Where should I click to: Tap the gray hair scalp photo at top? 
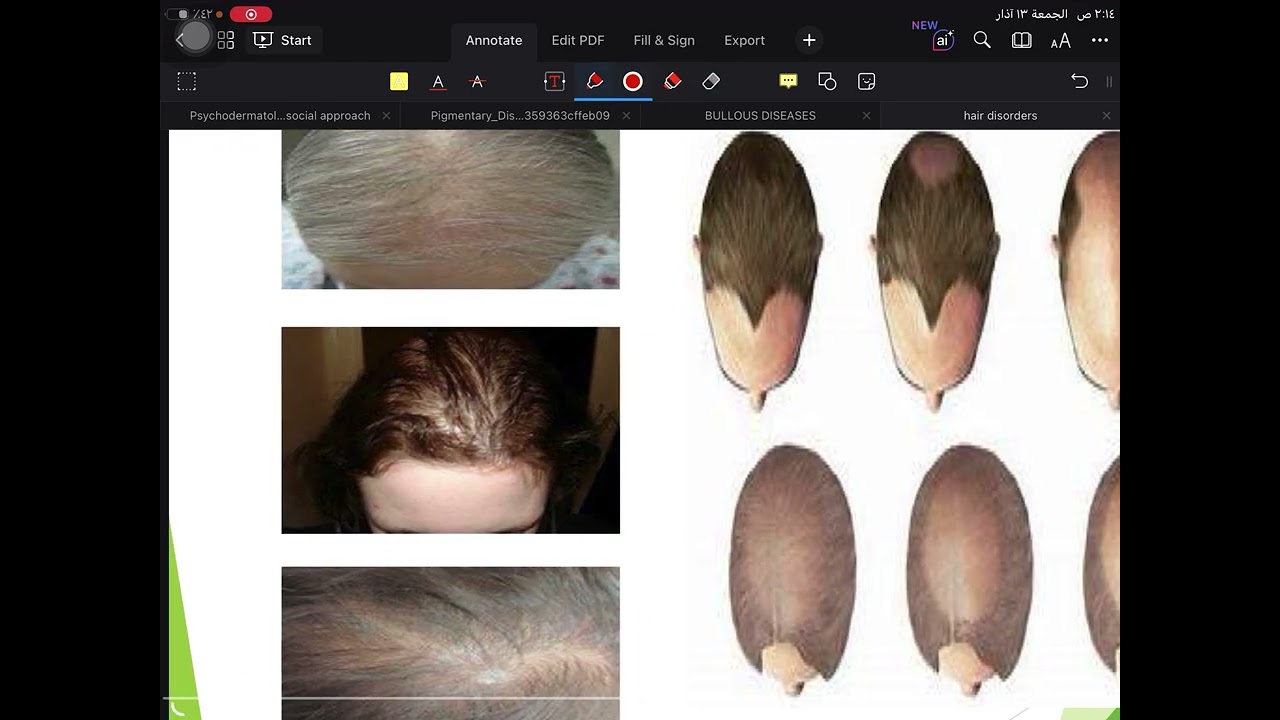coord(451,210)
